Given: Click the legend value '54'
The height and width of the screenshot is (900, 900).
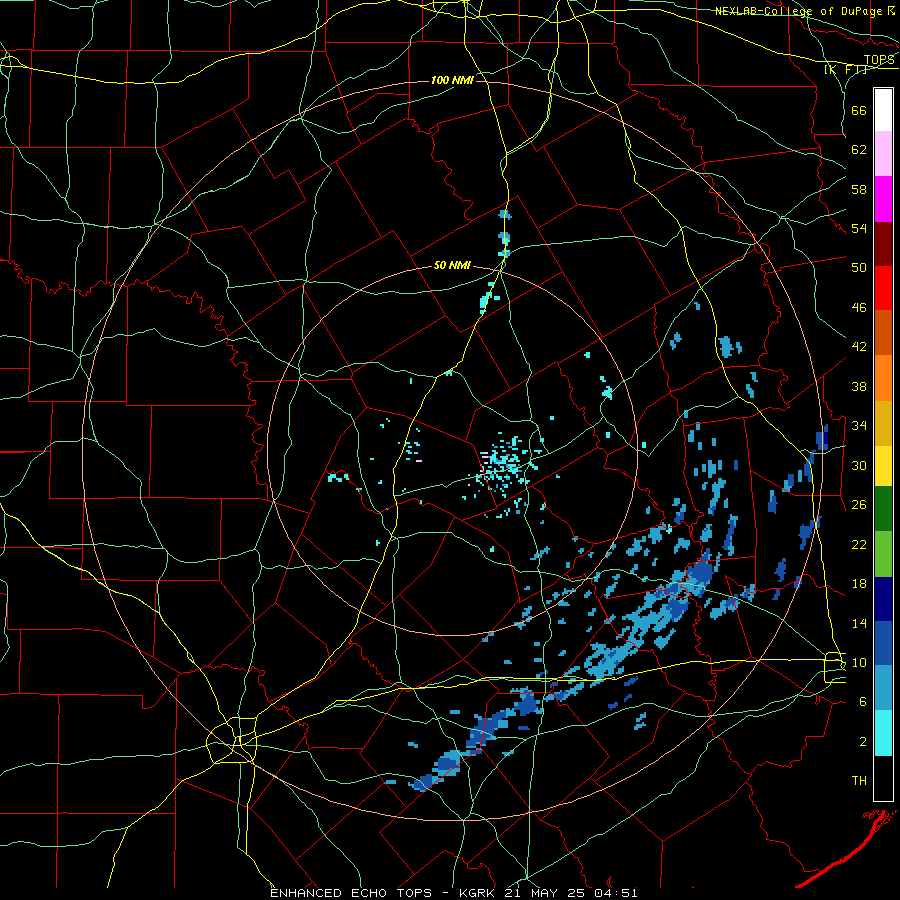Looking at the screenshot, I should pos(859,228).
